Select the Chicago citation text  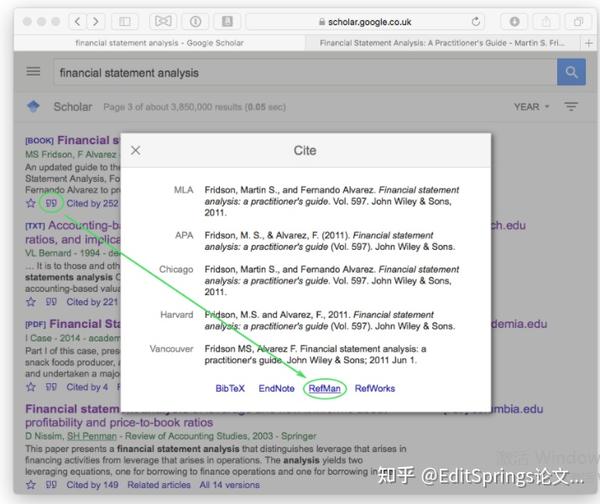click(332, 281)
